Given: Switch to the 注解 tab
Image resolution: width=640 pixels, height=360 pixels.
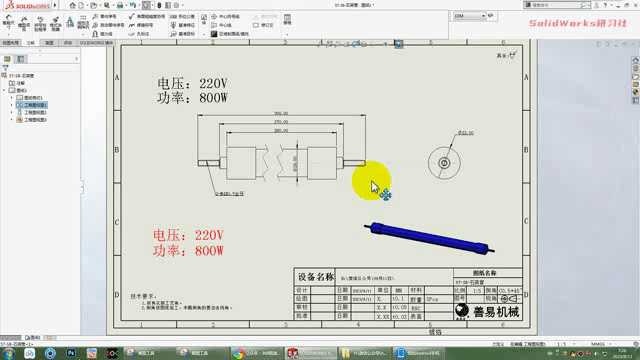Looking at the screenshot, I should [31, 43].
